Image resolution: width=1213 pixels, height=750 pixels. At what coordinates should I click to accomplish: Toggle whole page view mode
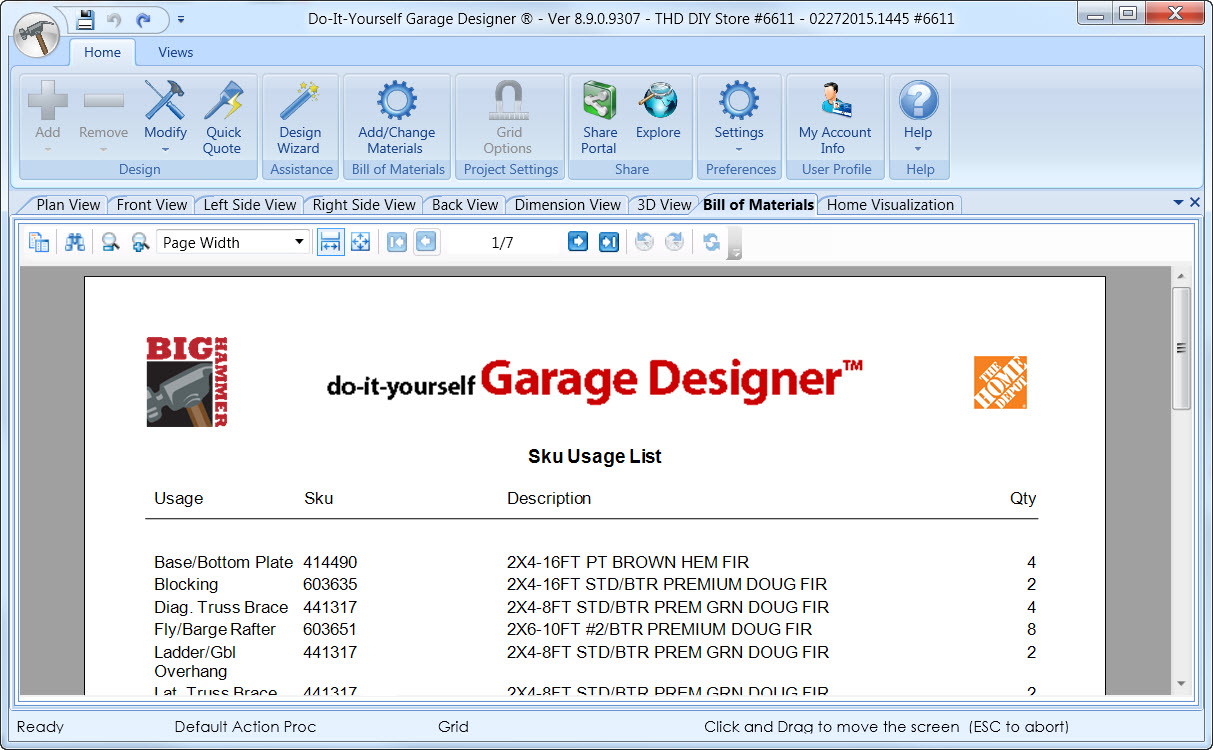click(x=361, y=242)
